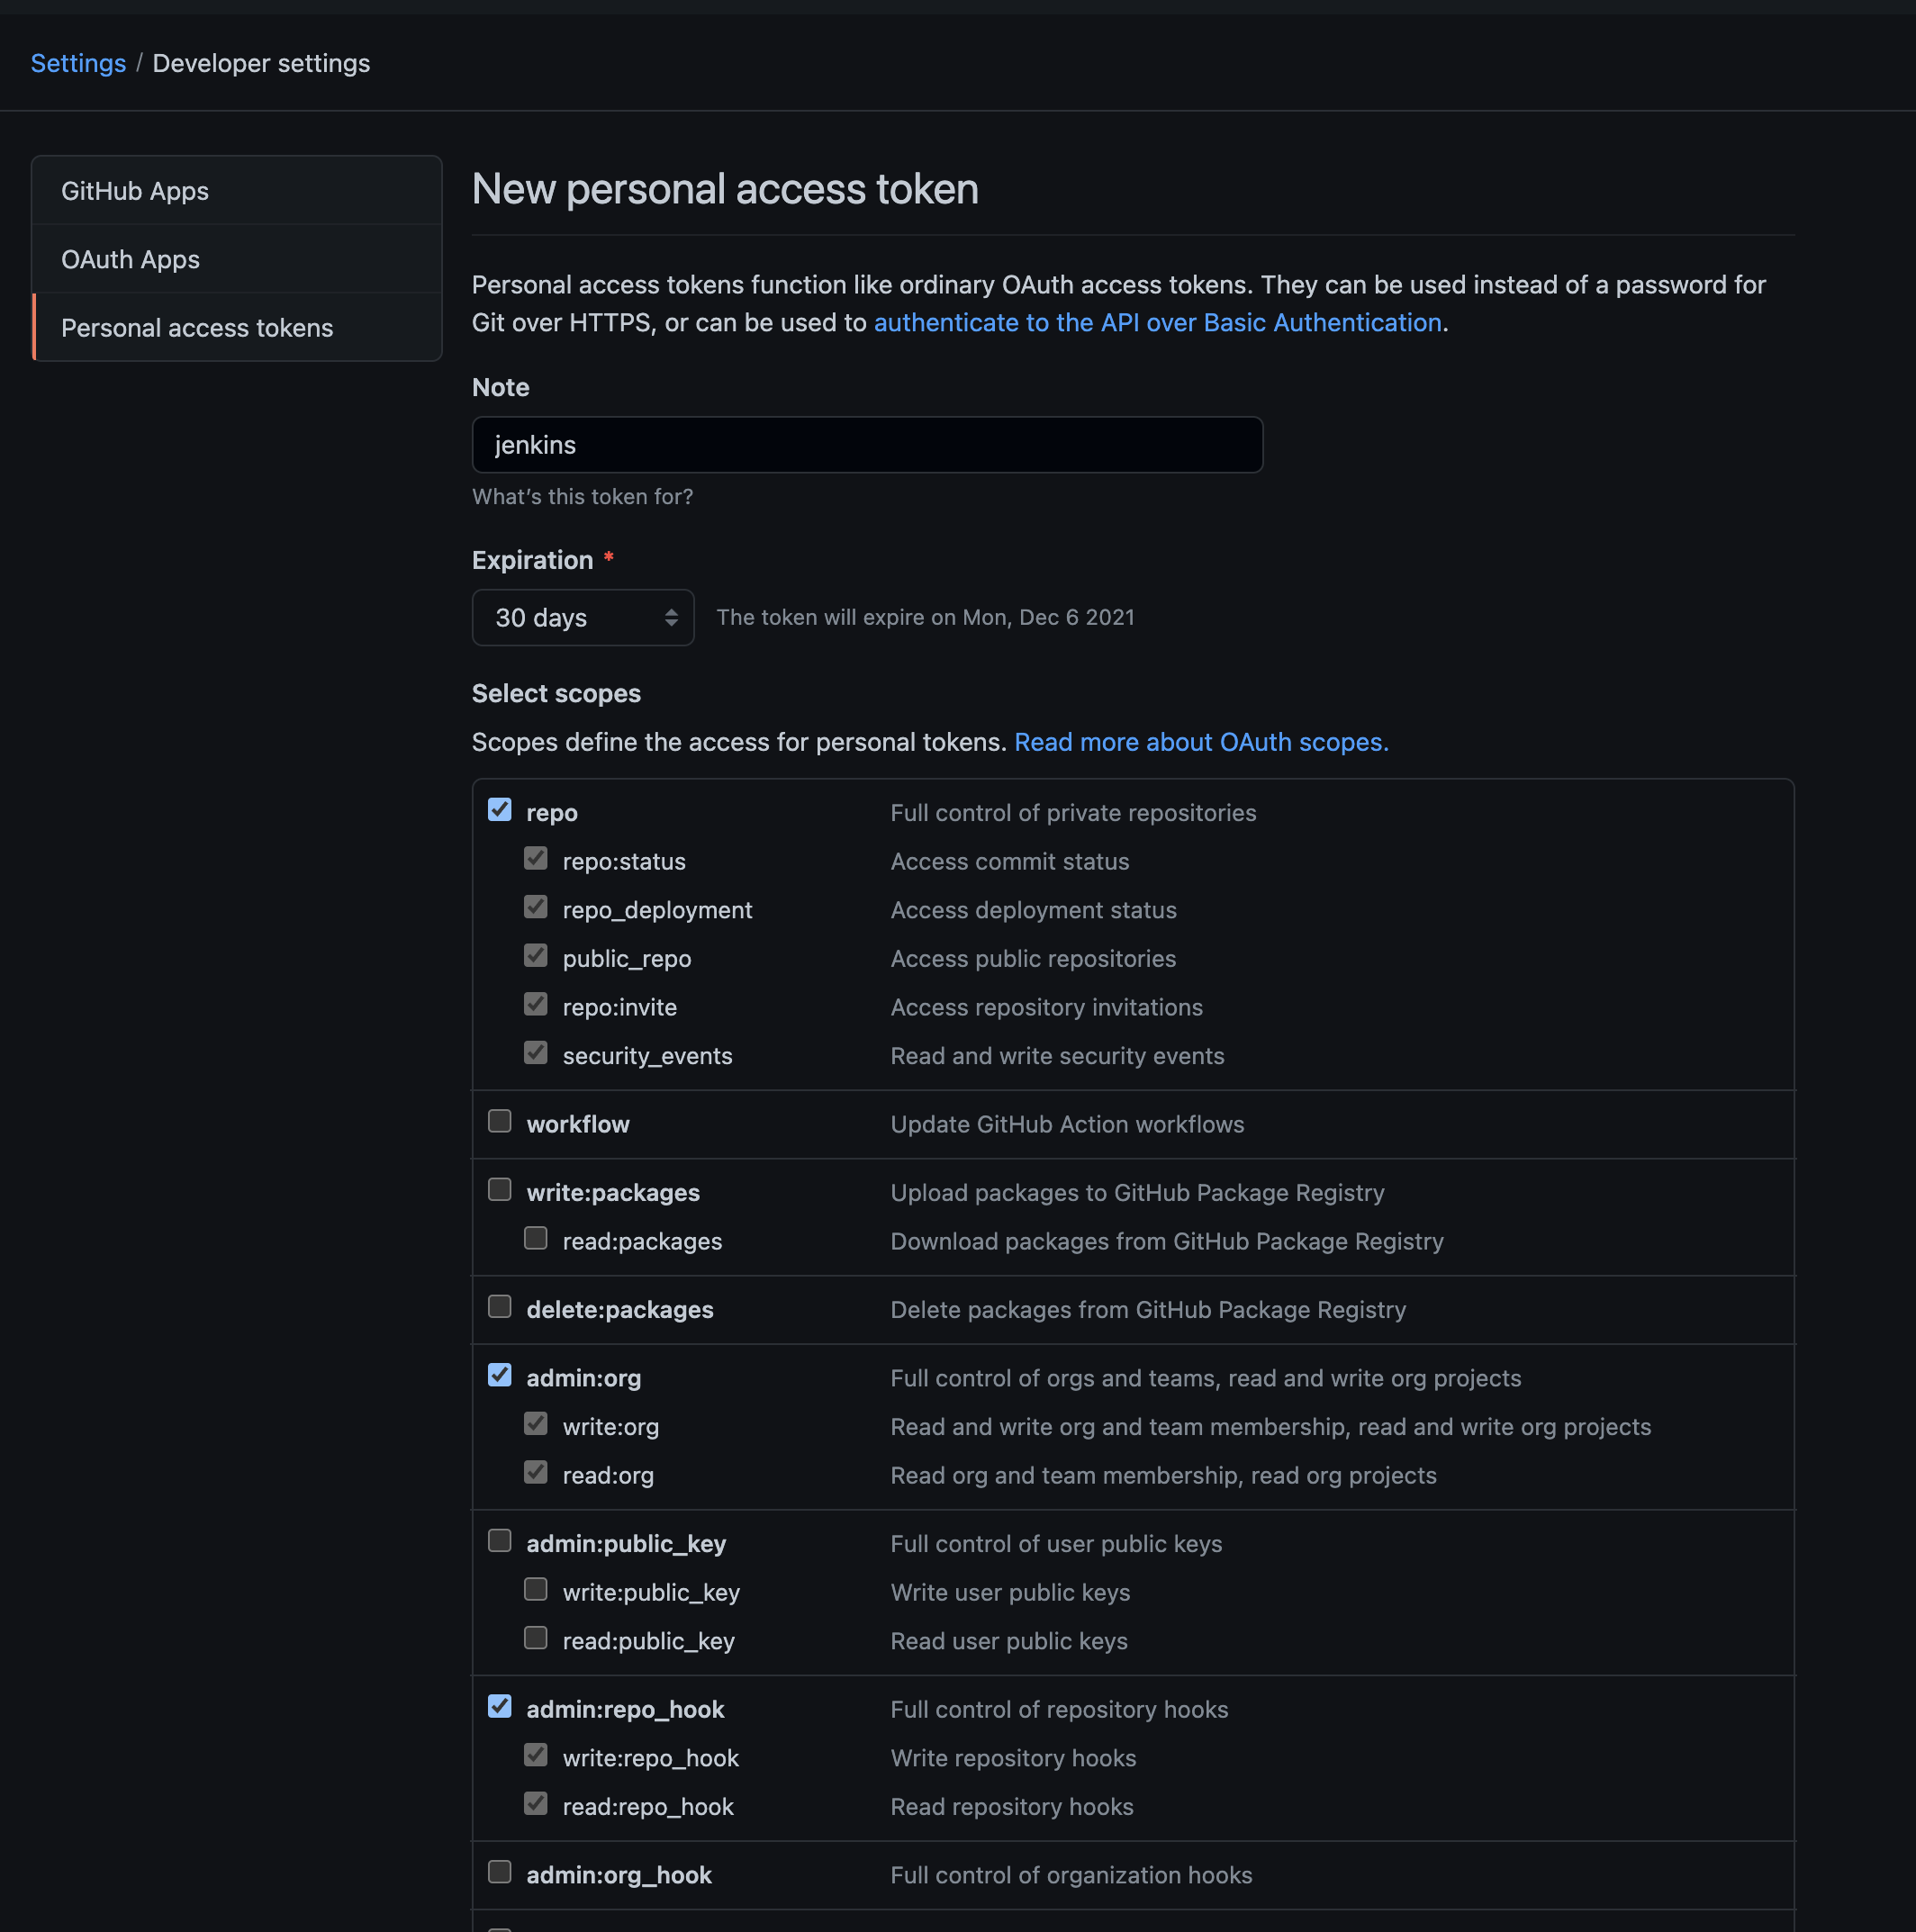
Task: Open the Basic Authentication API link
Action: pos(1157,323)
